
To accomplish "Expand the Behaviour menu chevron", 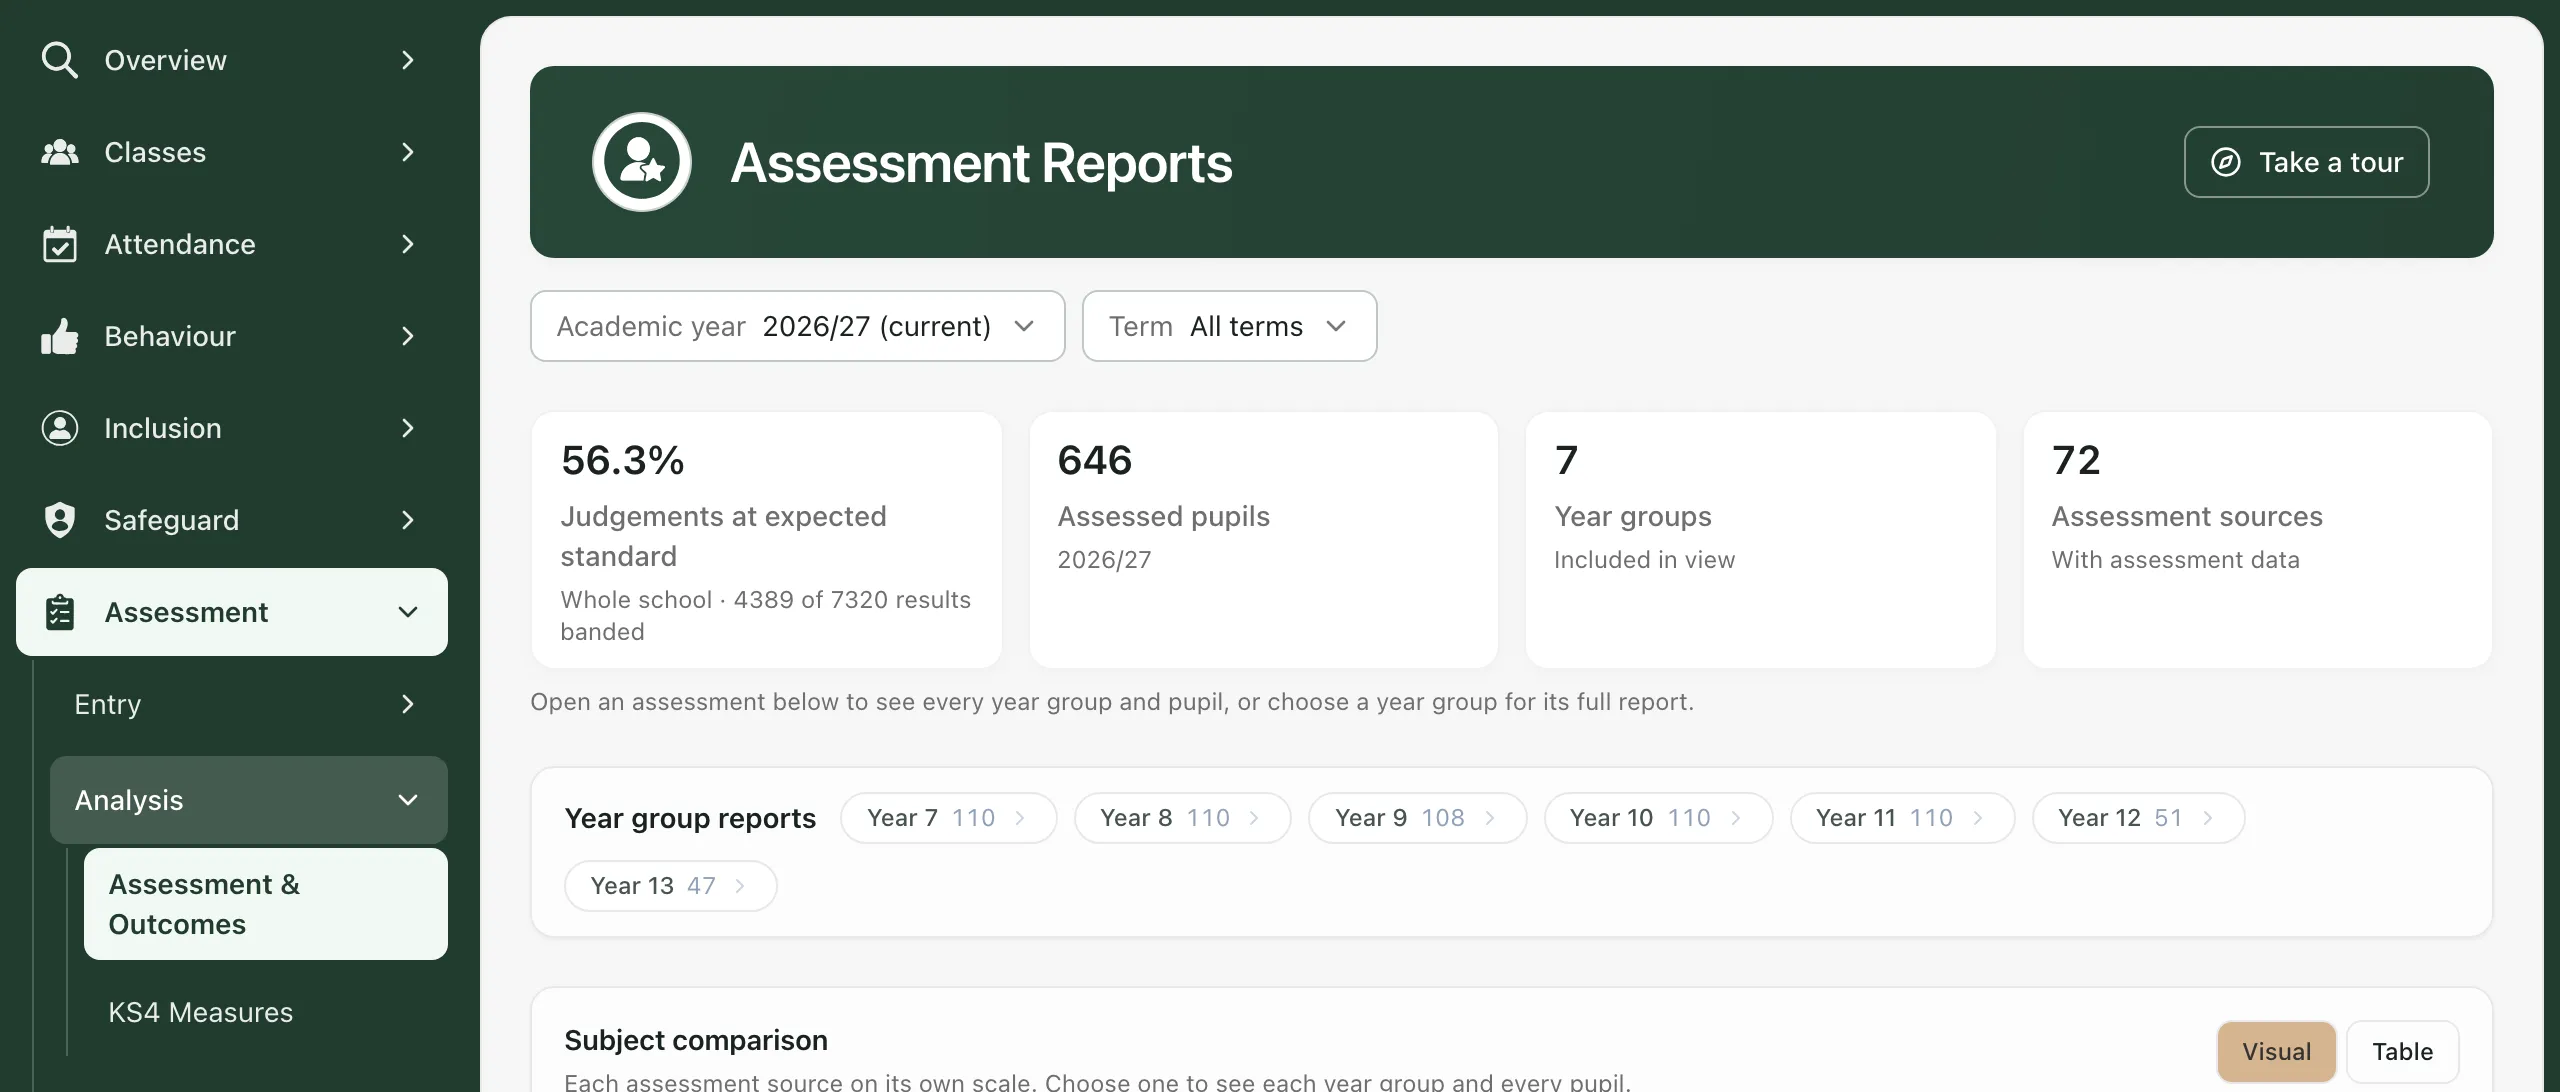I will pos(407,336).
